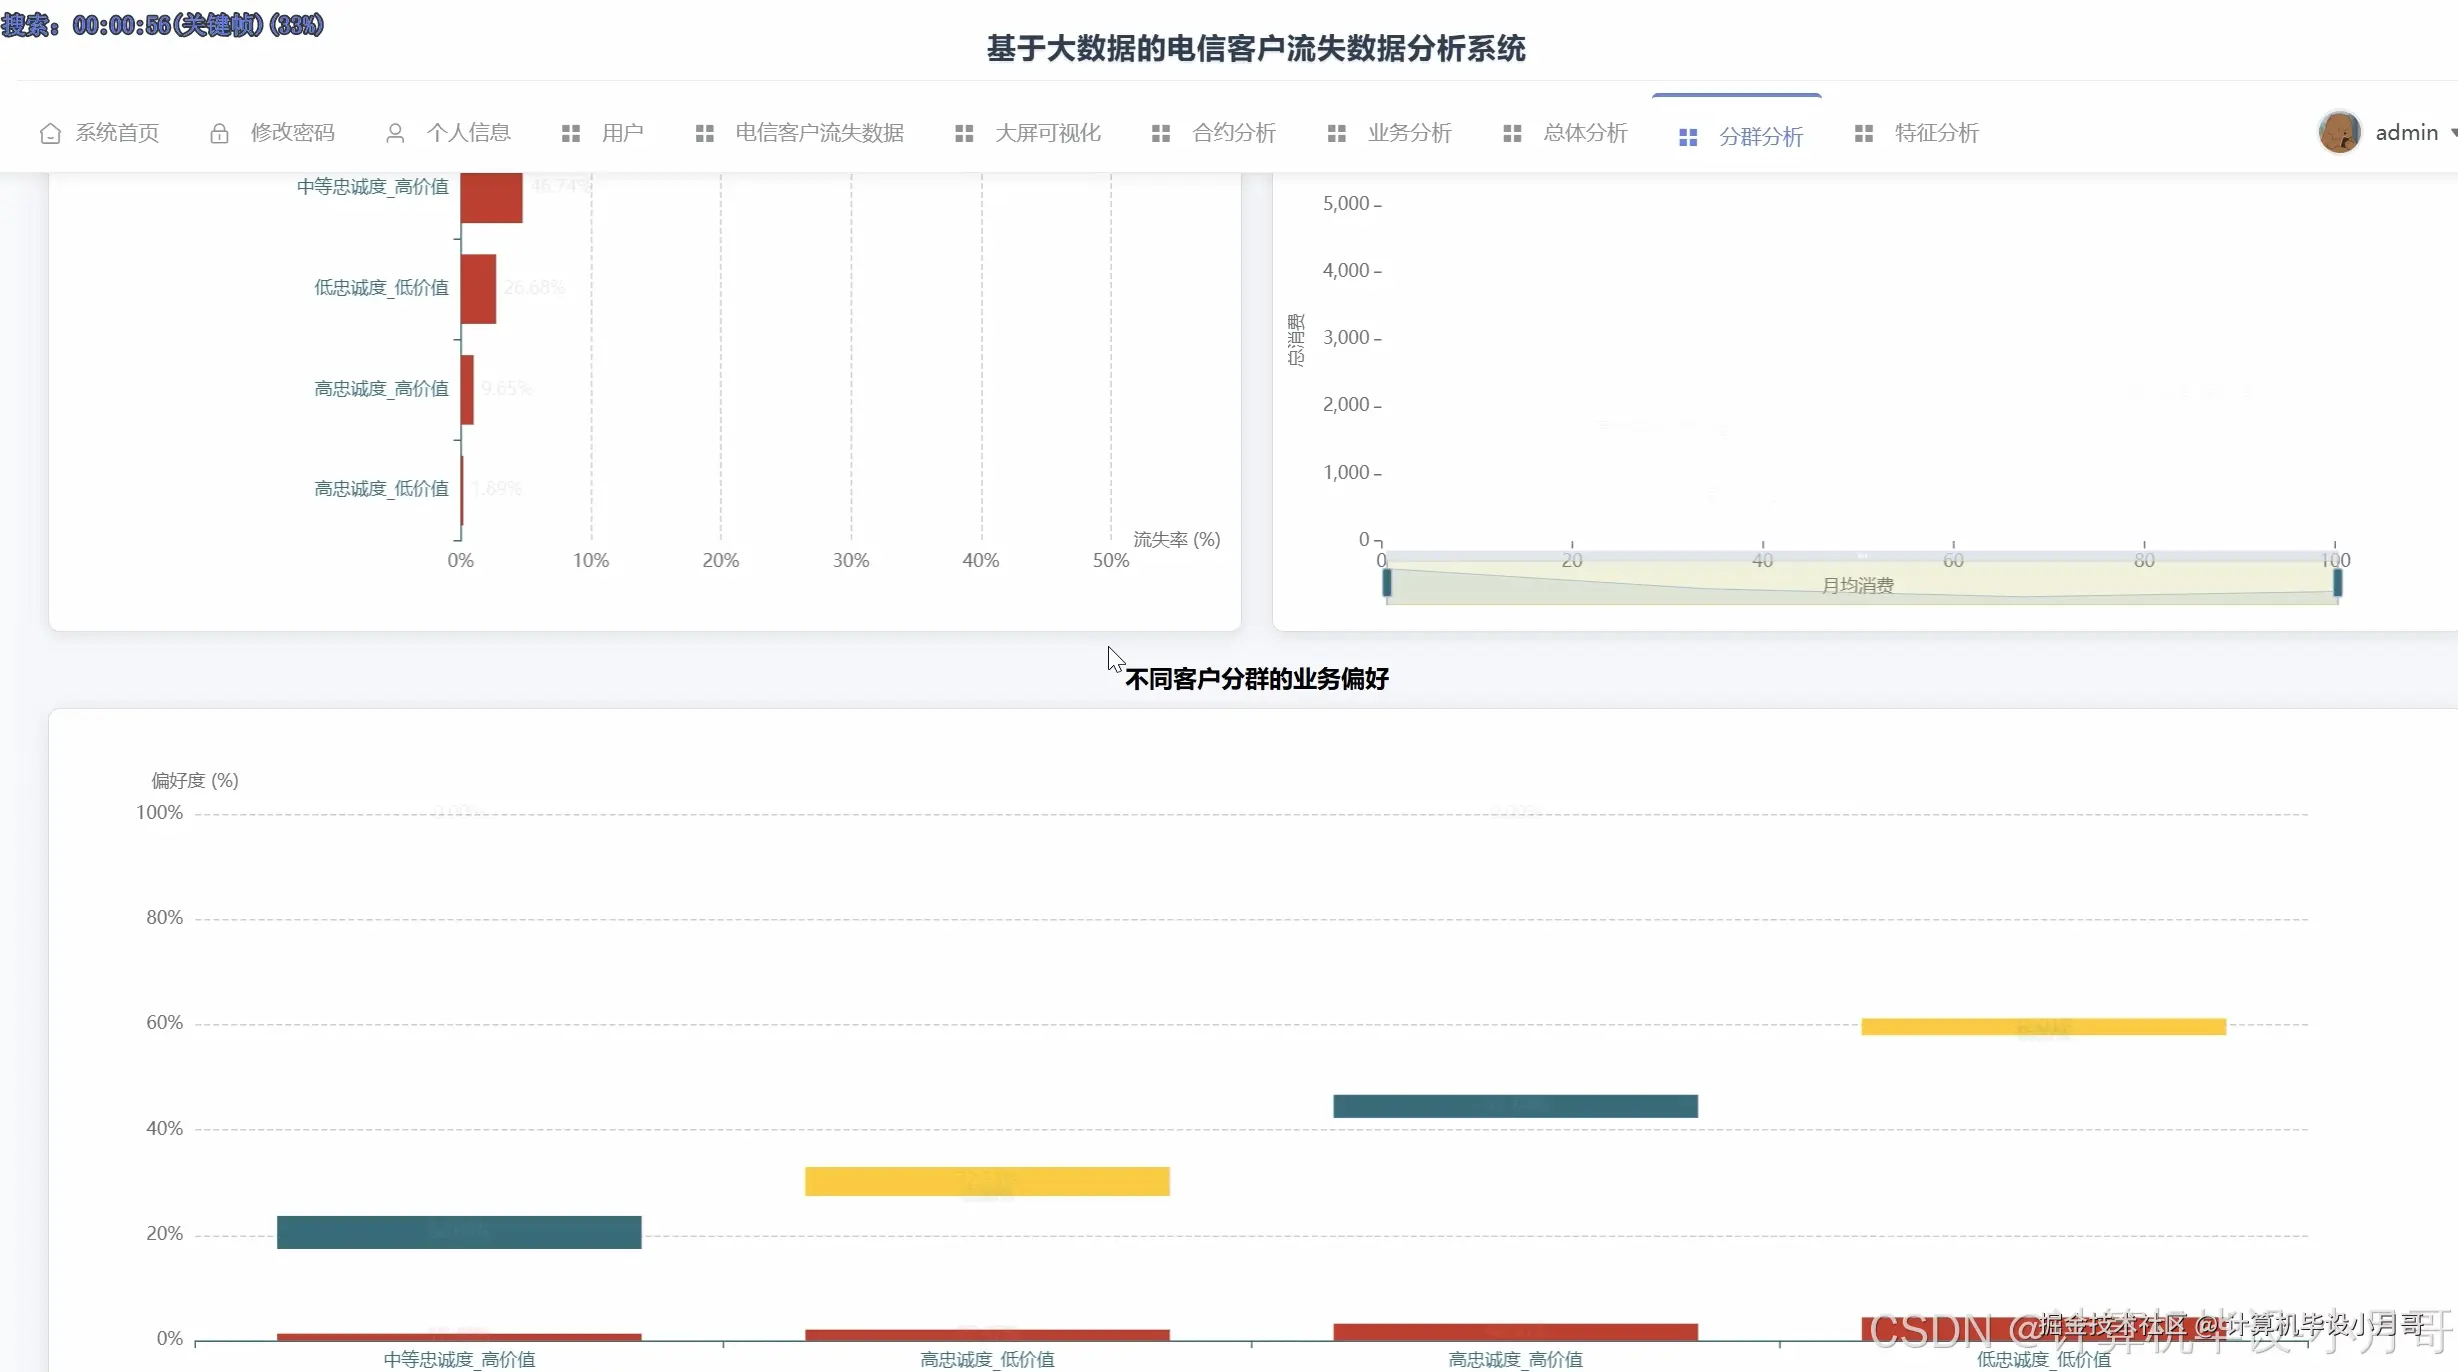Open the 业务分析 menu item

coord(1409,133)
